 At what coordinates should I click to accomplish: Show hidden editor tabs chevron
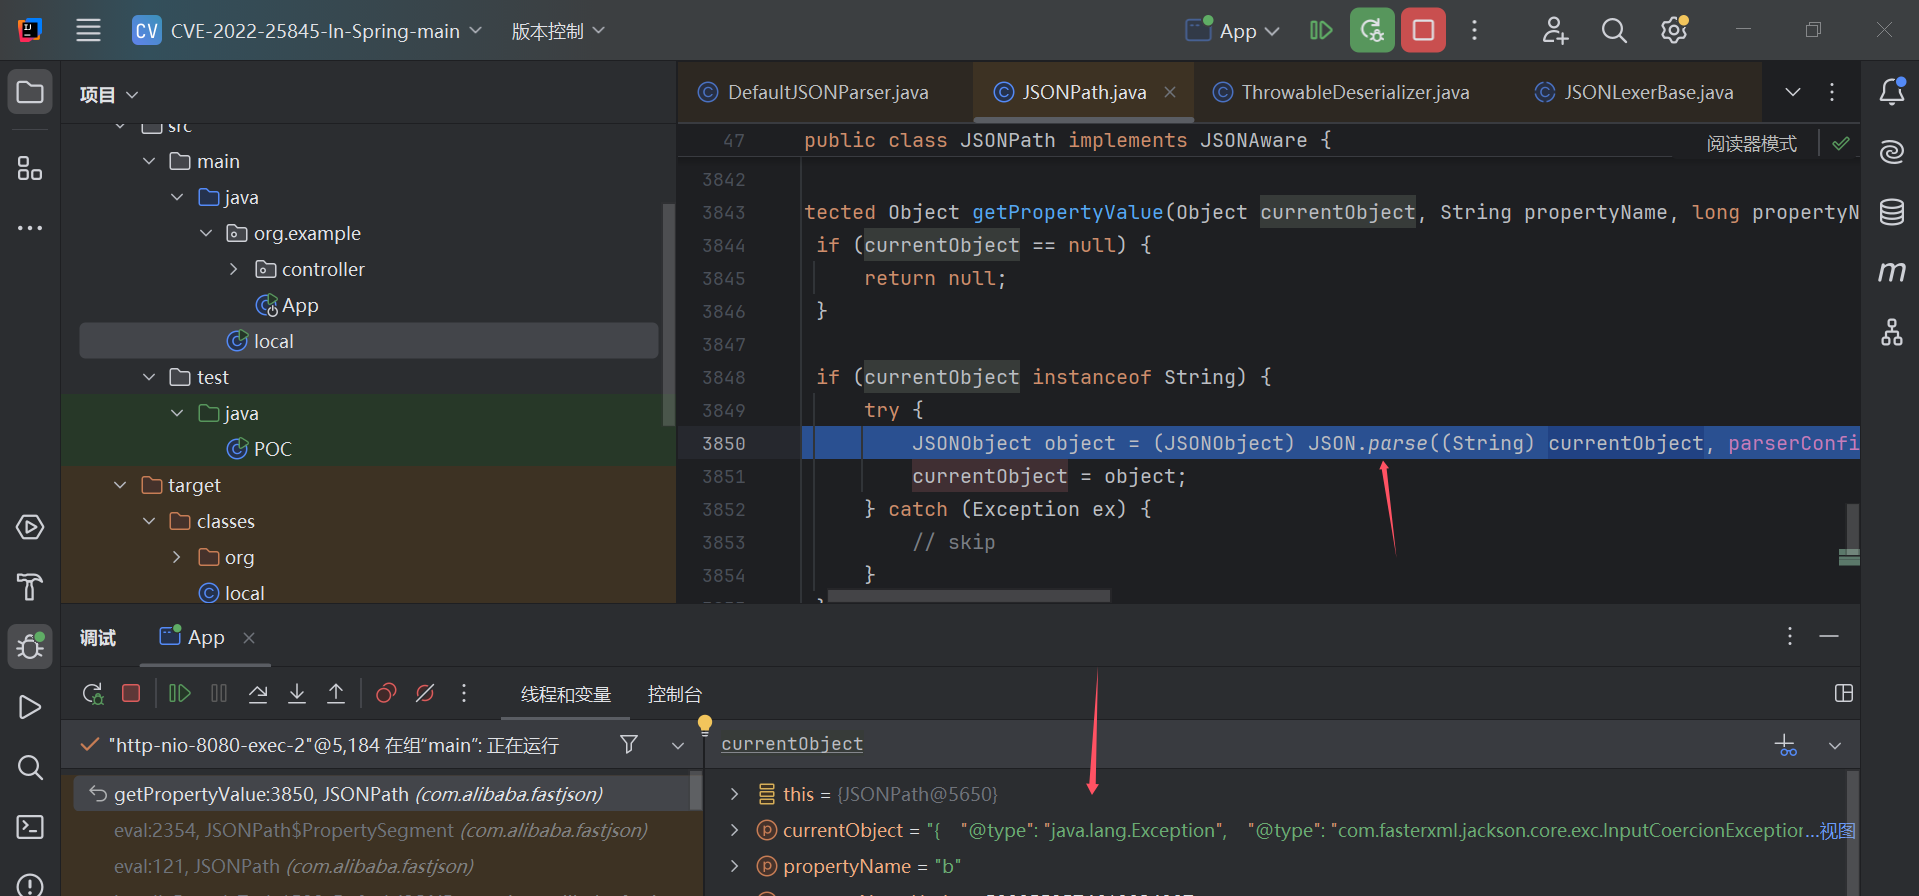[x=1793, y=92]
